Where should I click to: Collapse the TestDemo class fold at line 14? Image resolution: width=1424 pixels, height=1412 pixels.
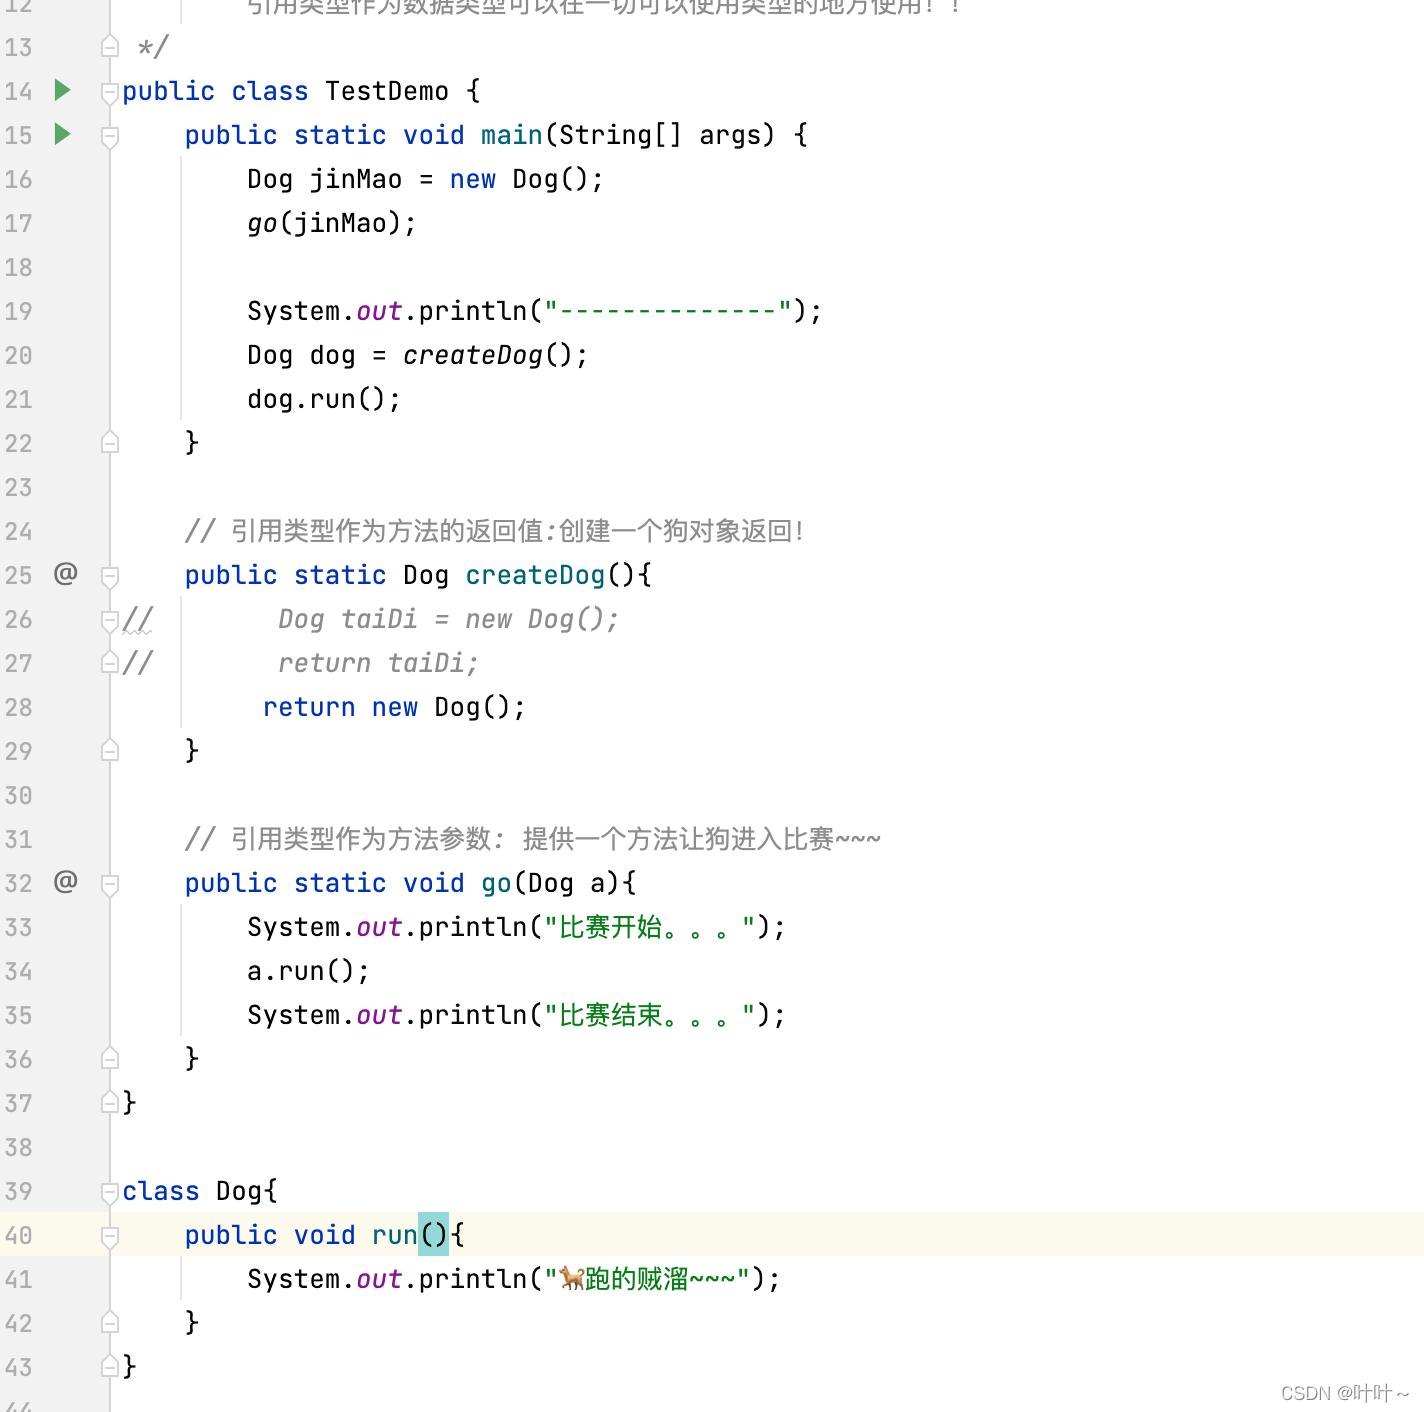pos(110,93)
